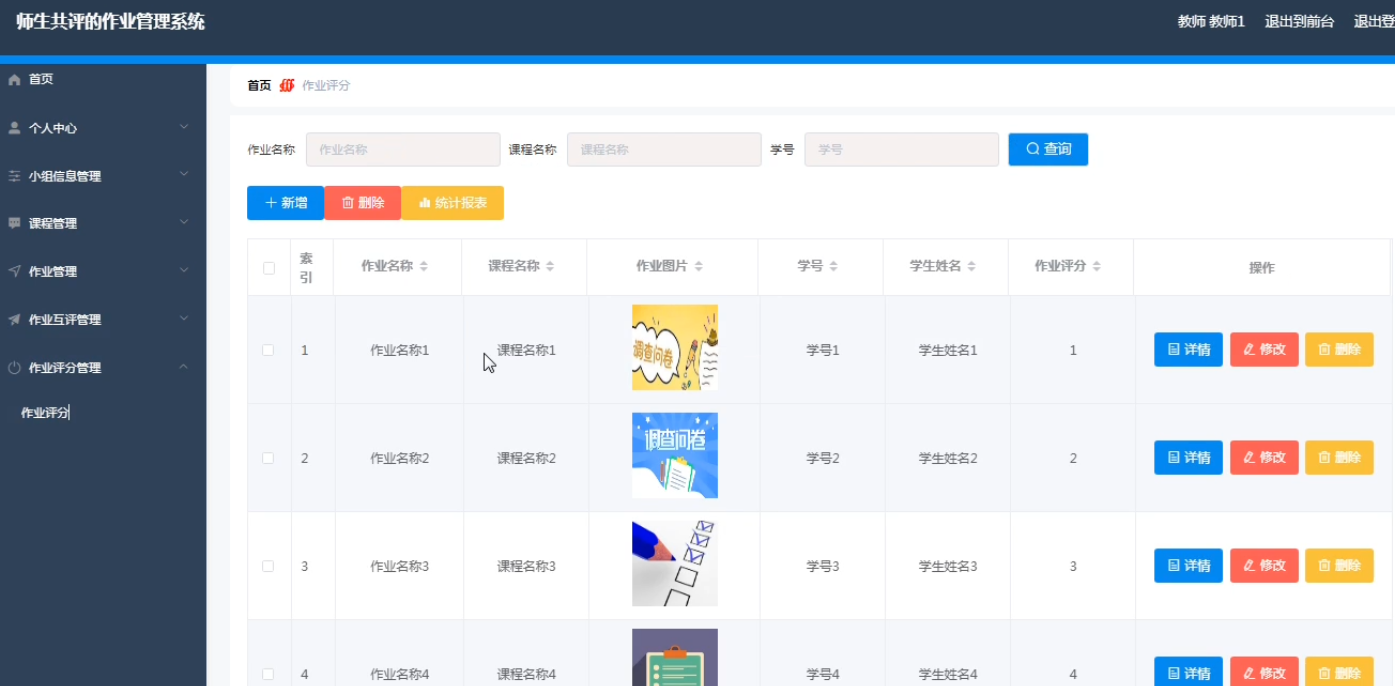Viewport: 1395px width, 686px height.
Task: Click 退出到前台 in the top bar
Action: pos(1299,21)
